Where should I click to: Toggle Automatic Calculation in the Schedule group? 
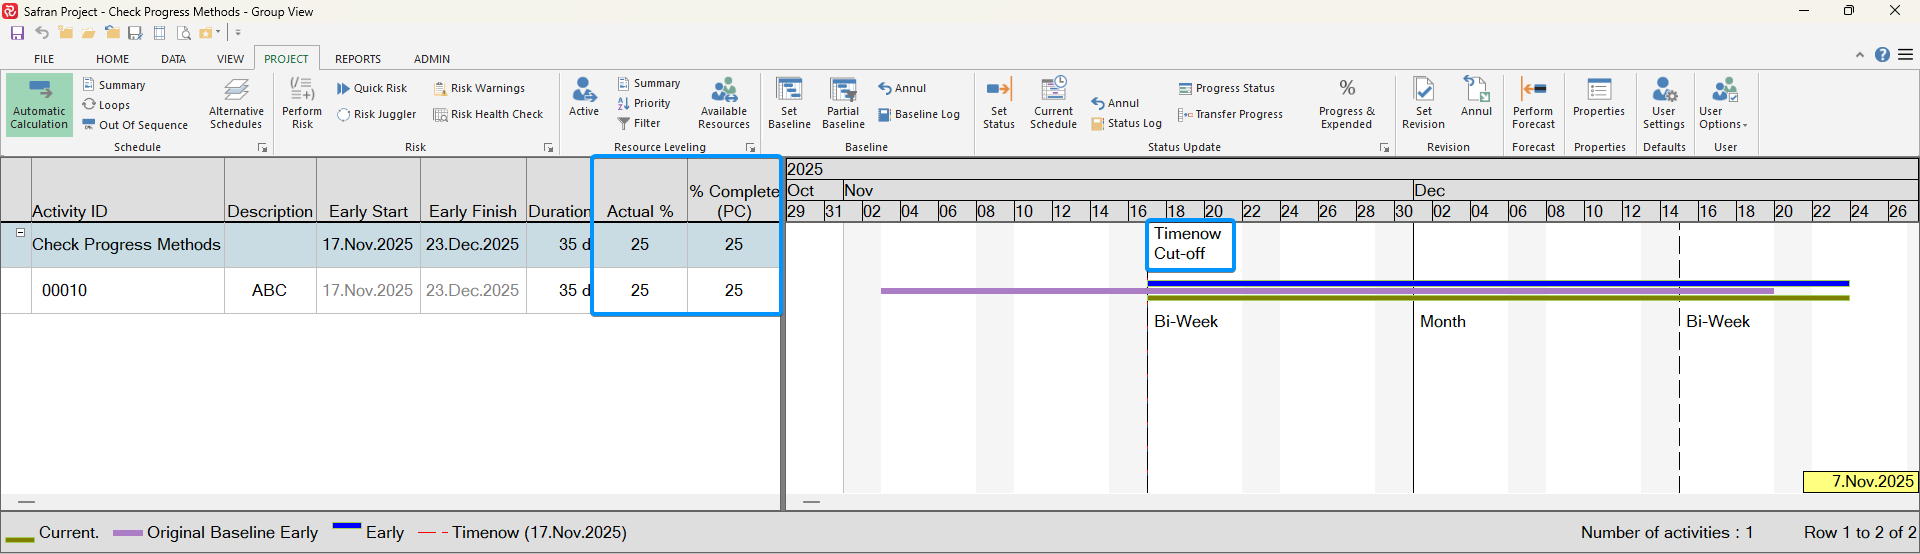click(x=39, y=104)
